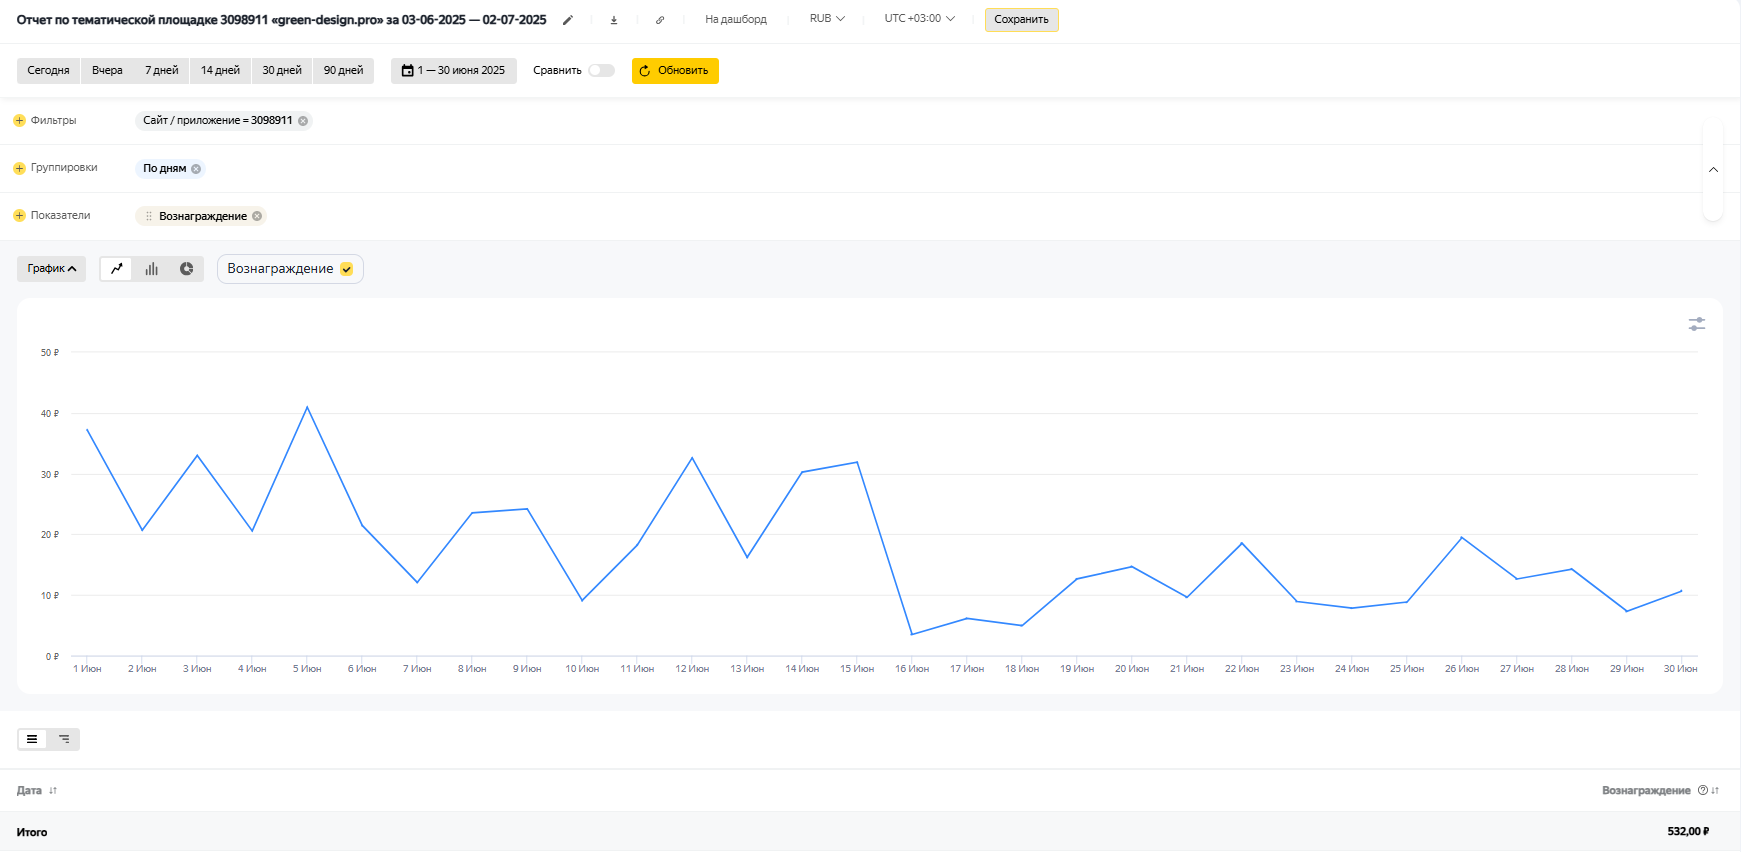Select the flat list table view
The image size is (1741, 852).
[x=32, y=739]
